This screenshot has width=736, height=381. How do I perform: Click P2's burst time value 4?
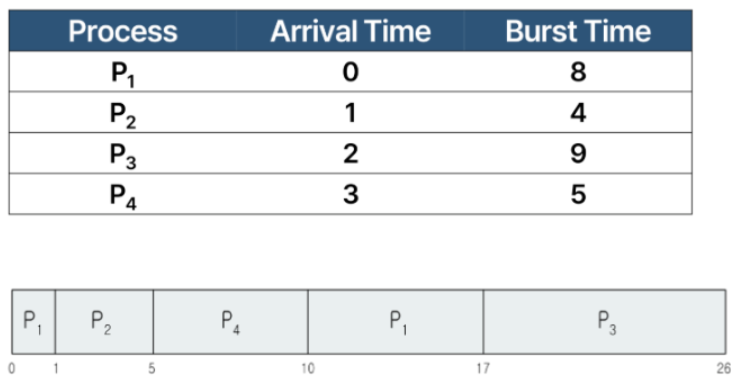click(x=578, y=113)
